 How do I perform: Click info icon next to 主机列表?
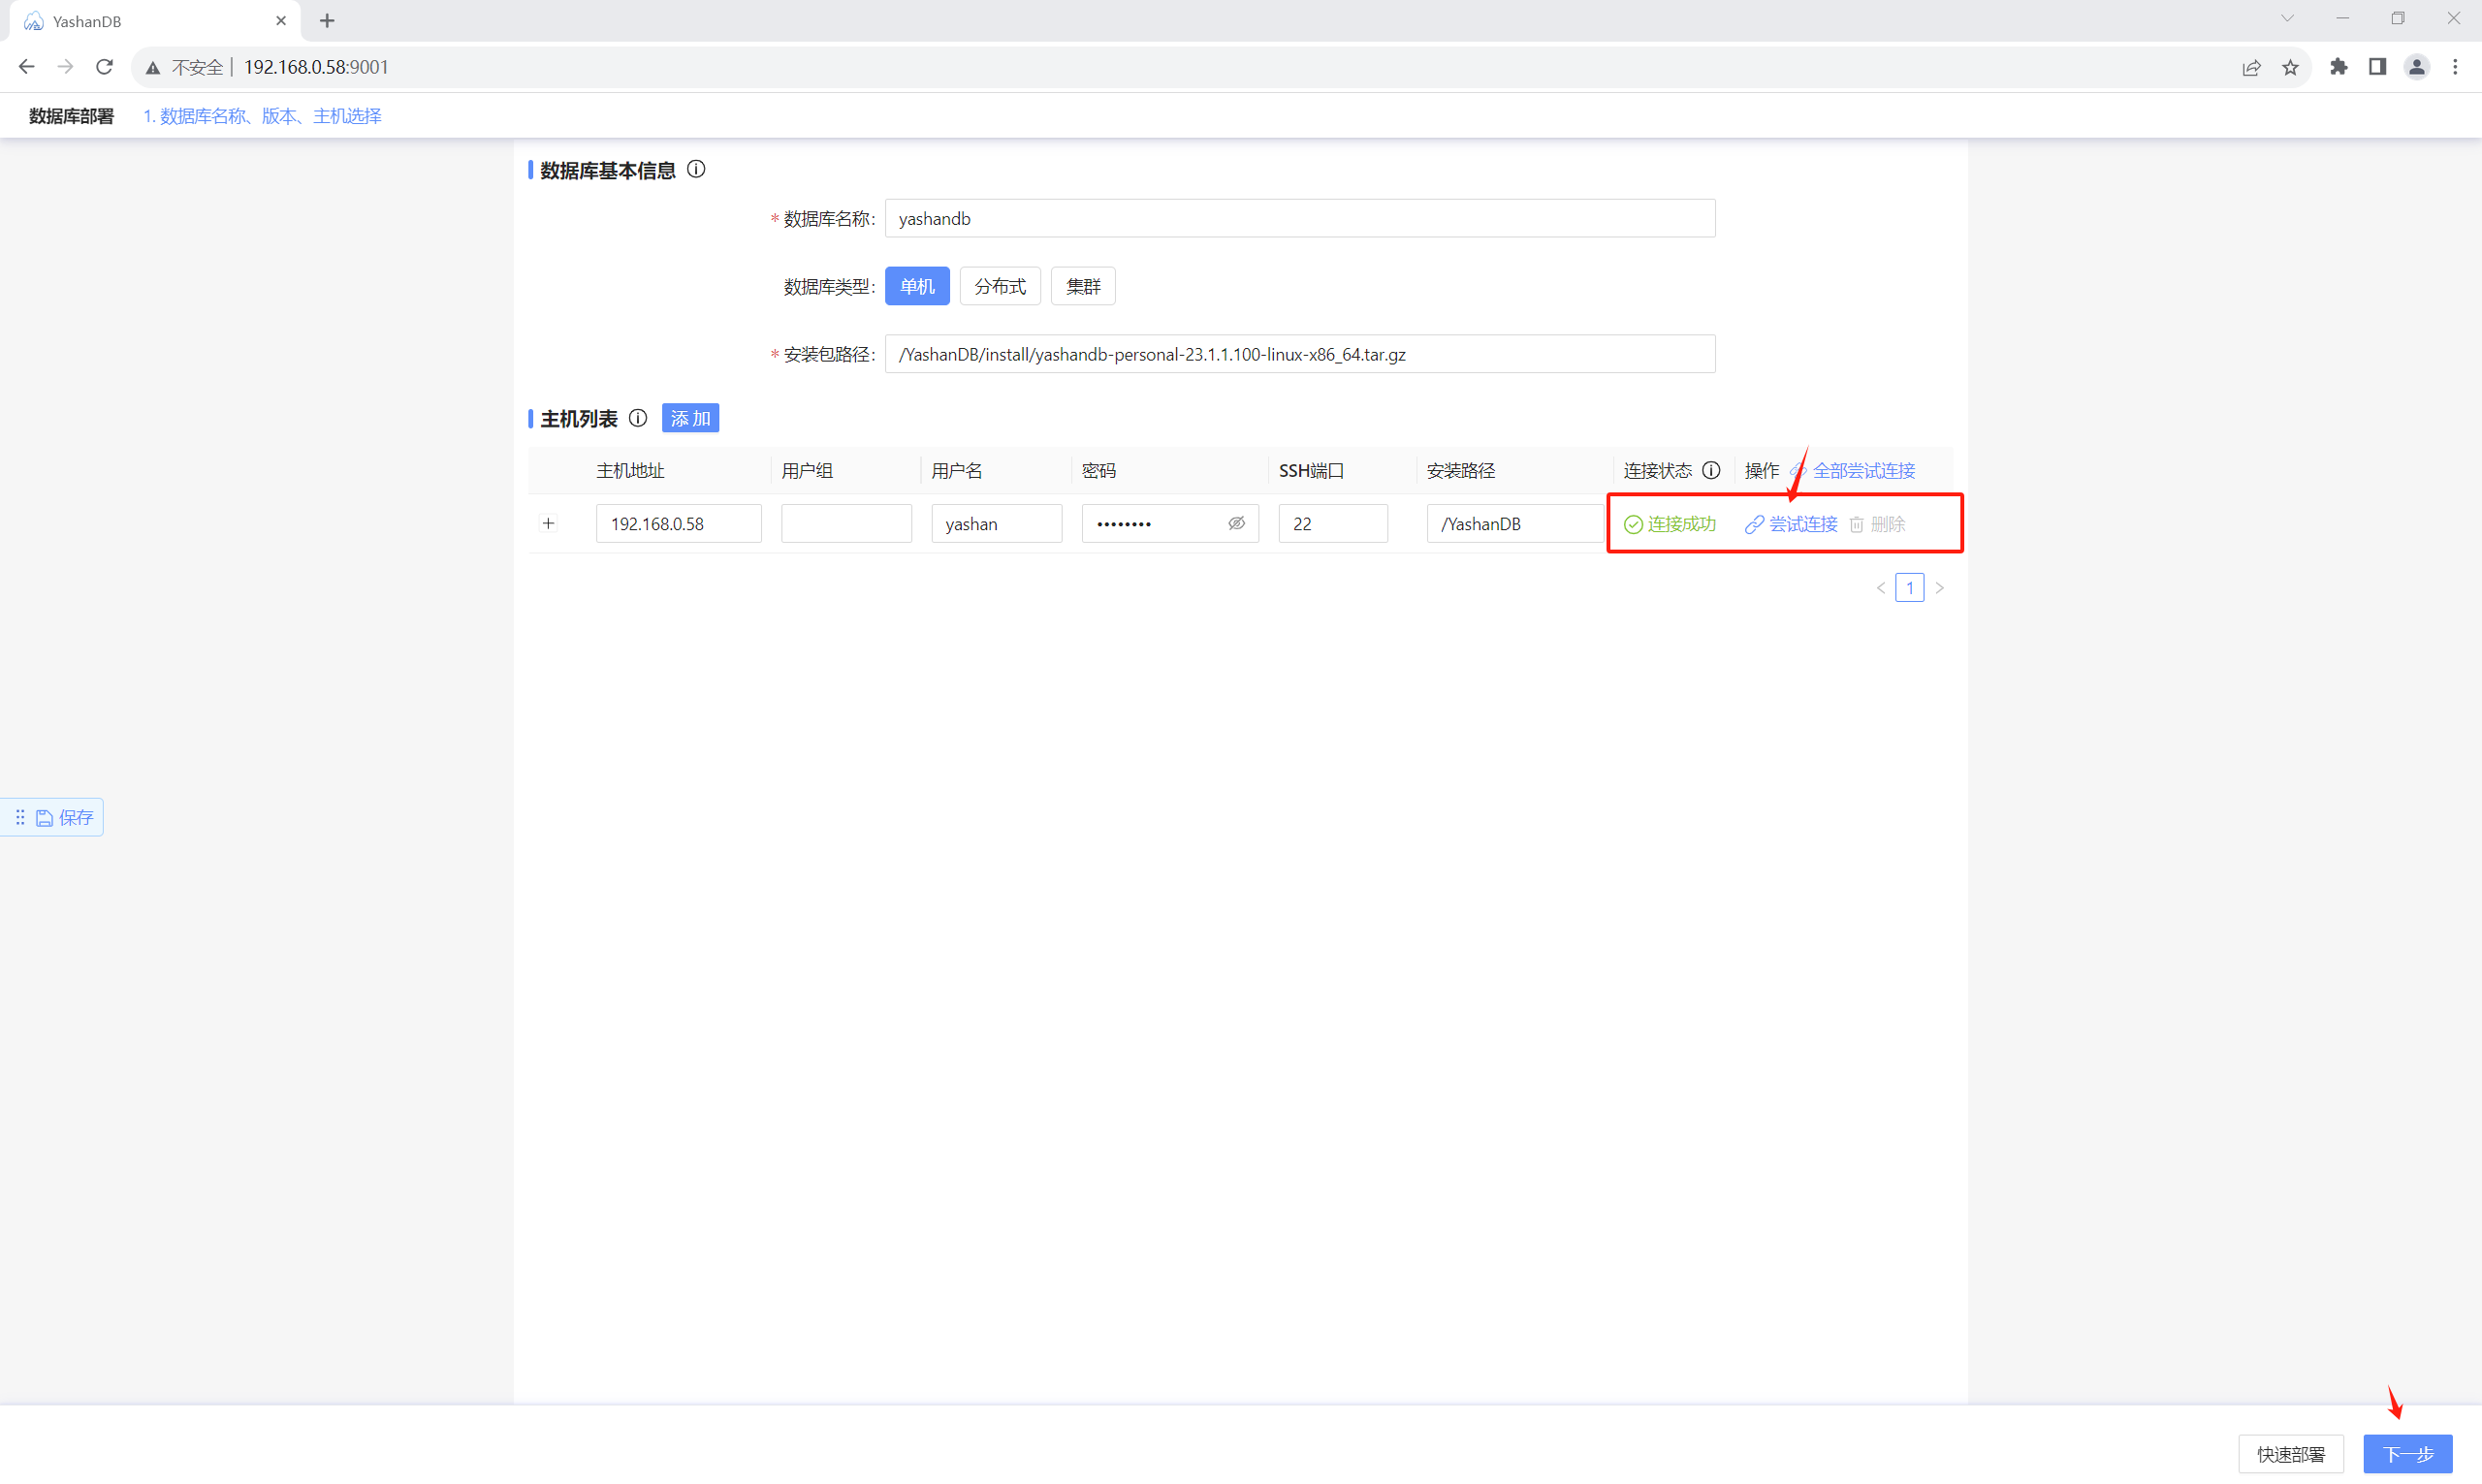click(x=638, y=418)
